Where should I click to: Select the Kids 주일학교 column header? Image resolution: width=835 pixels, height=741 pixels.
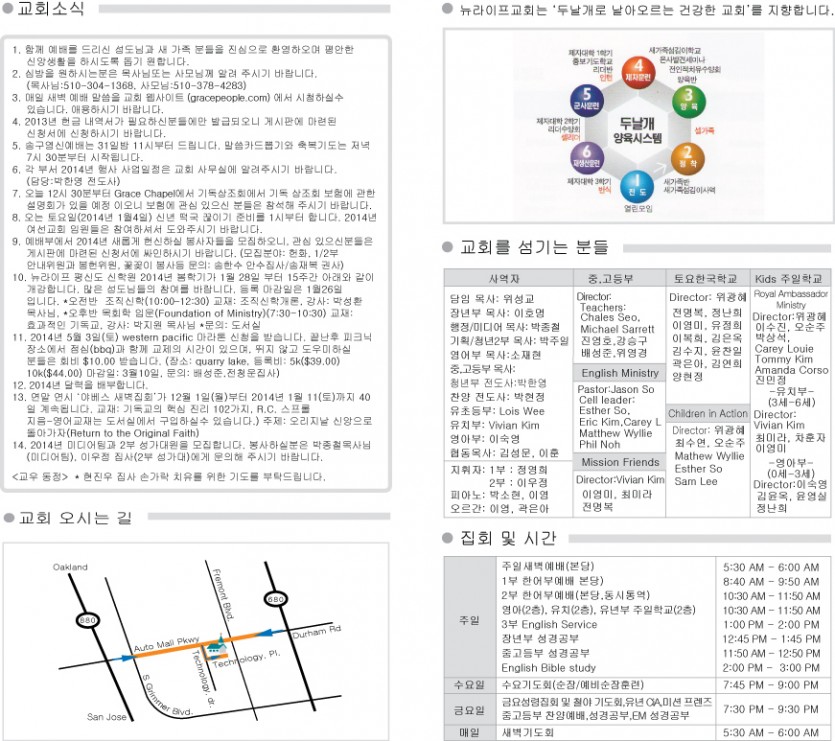click(x=790, y=278)
